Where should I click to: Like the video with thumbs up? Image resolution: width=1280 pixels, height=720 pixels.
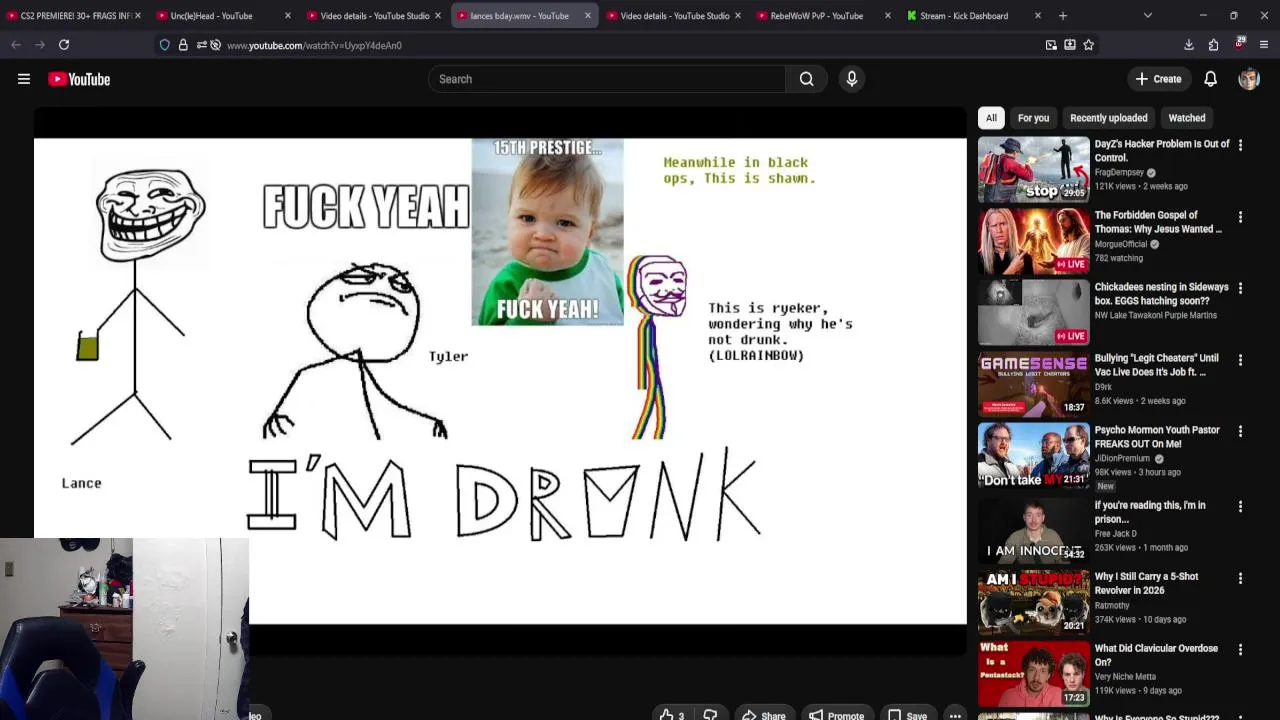(672, 715)
